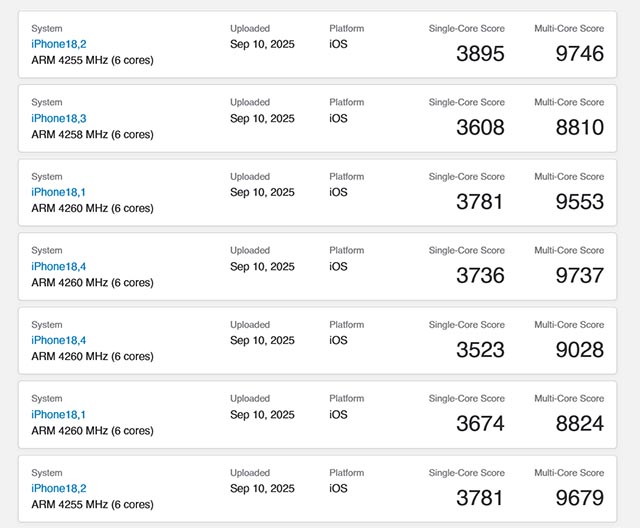Click the single-core score 3736
640x528 pixels.
pos(480,276)
